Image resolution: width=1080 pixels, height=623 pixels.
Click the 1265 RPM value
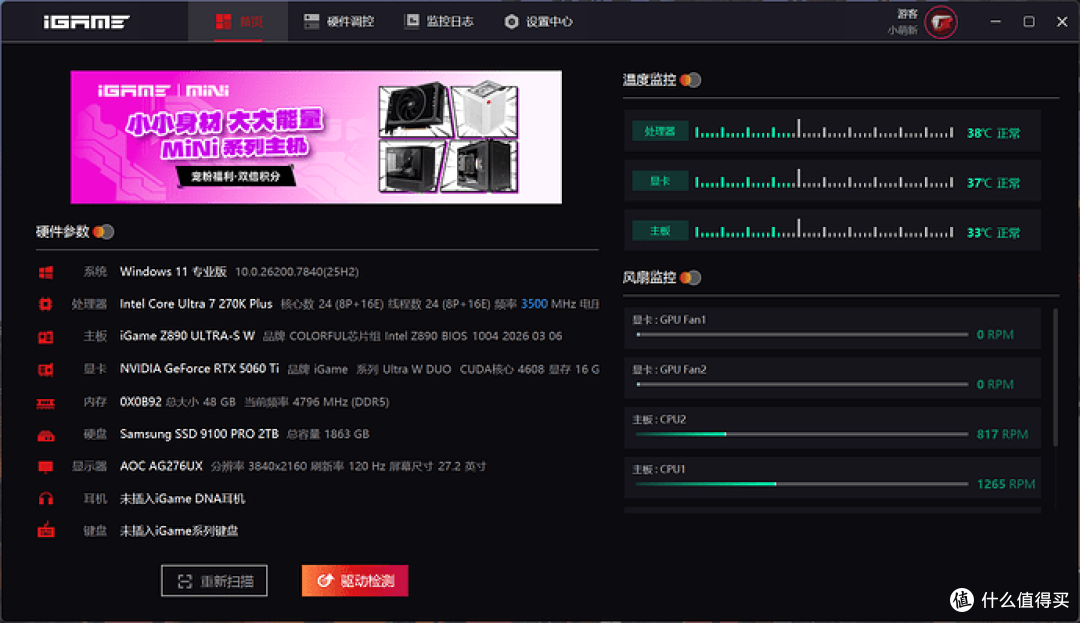click(1006, 484)
